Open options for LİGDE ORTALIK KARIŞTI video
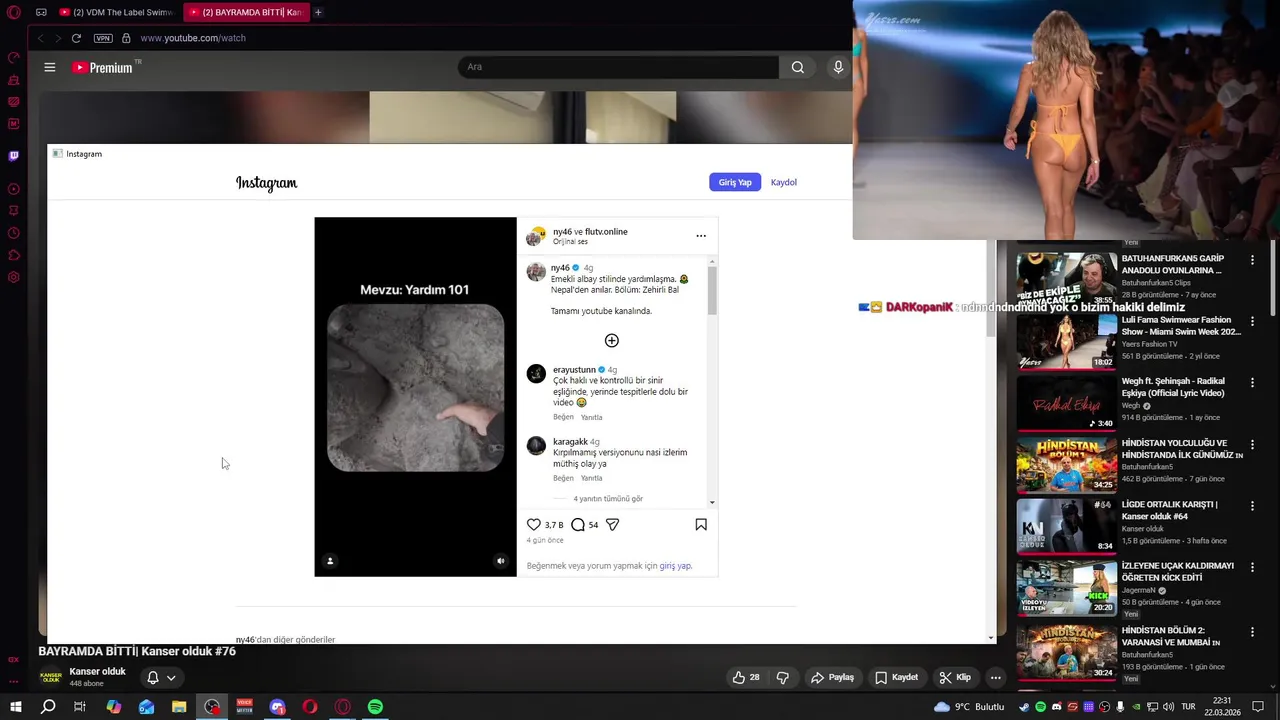 click(x=1252, y=506)
